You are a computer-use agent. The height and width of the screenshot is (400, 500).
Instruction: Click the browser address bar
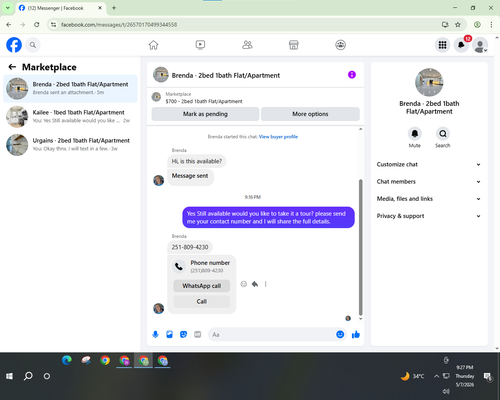pyautogui.click(x=247, y=25)
